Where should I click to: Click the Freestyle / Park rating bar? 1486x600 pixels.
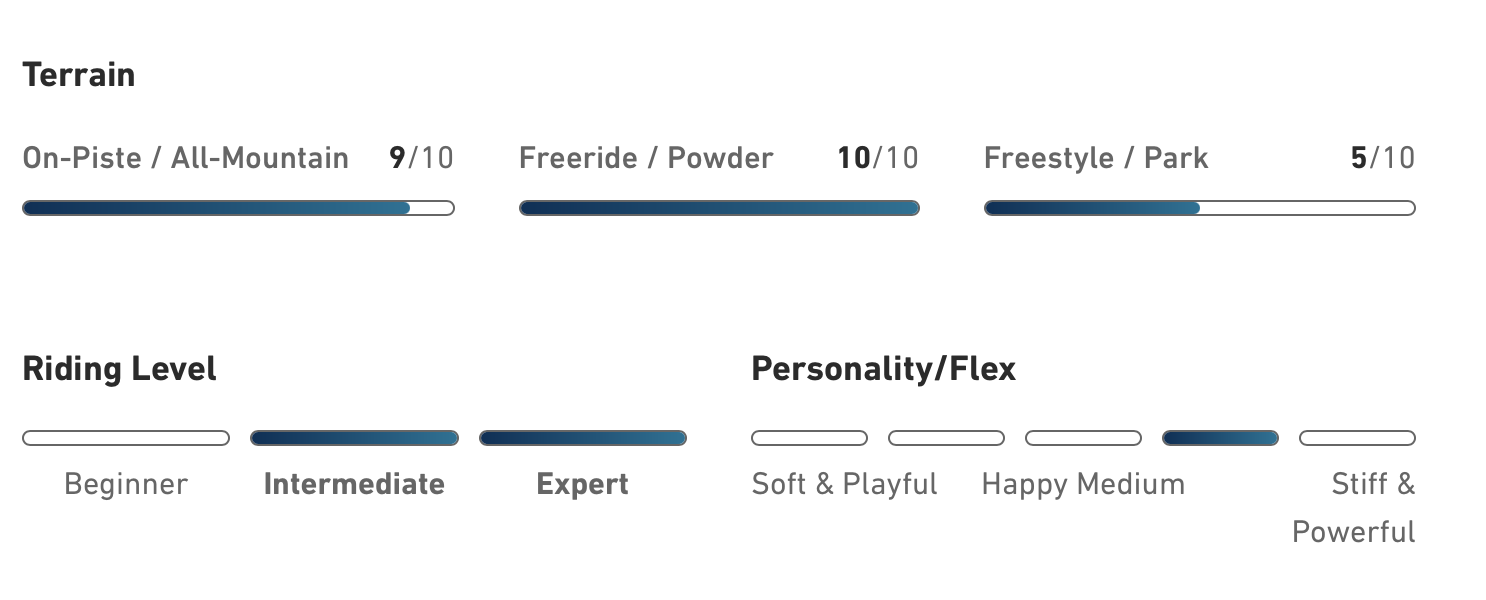point(1200,208)
